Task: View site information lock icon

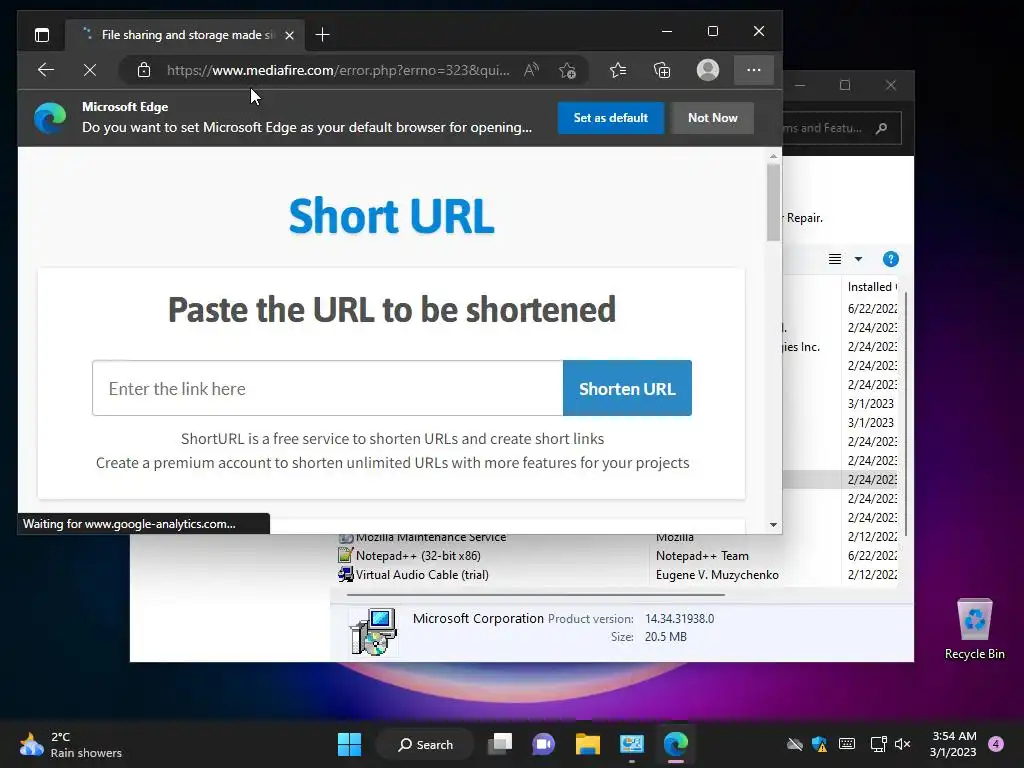Action: coord(144,70)
